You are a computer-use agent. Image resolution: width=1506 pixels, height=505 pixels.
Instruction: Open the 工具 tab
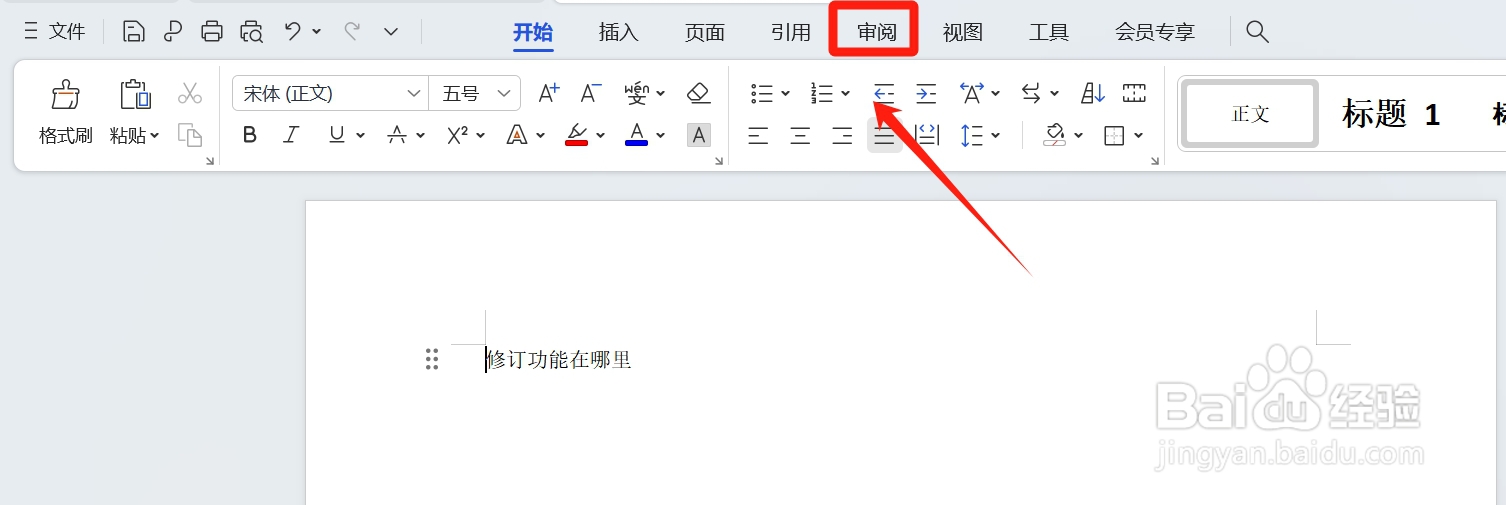coord(1048,32)
